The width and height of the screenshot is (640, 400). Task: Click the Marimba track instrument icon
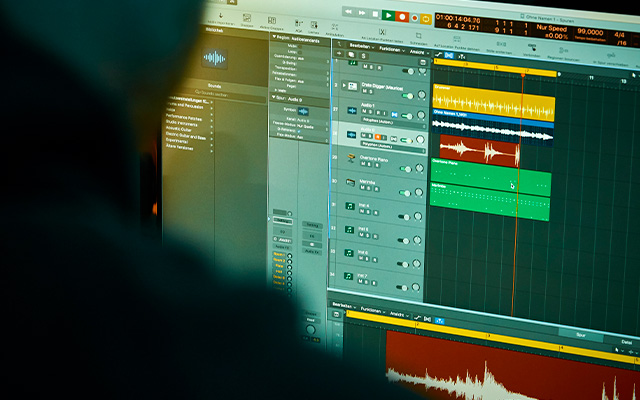point(350,182)
